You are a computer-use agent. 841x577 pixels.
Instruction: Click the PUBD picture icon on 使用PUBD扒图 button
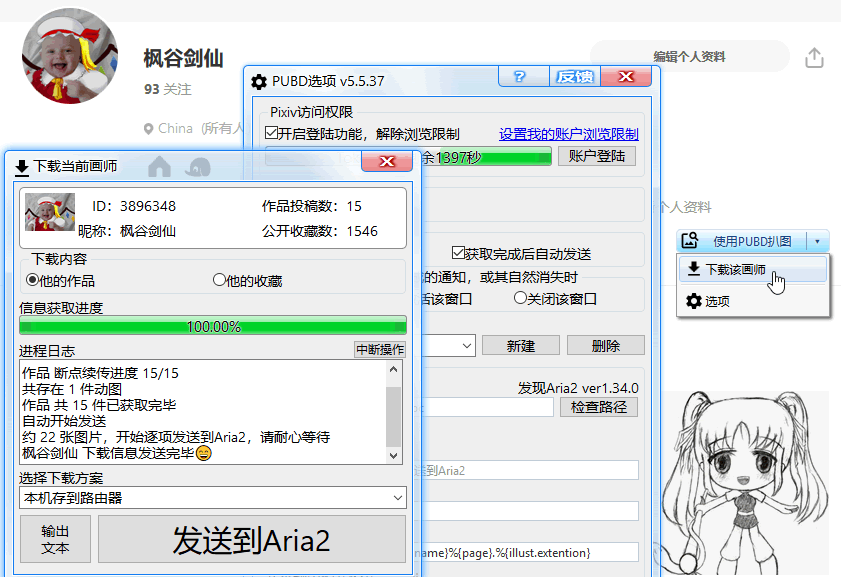tap(690, 241)
